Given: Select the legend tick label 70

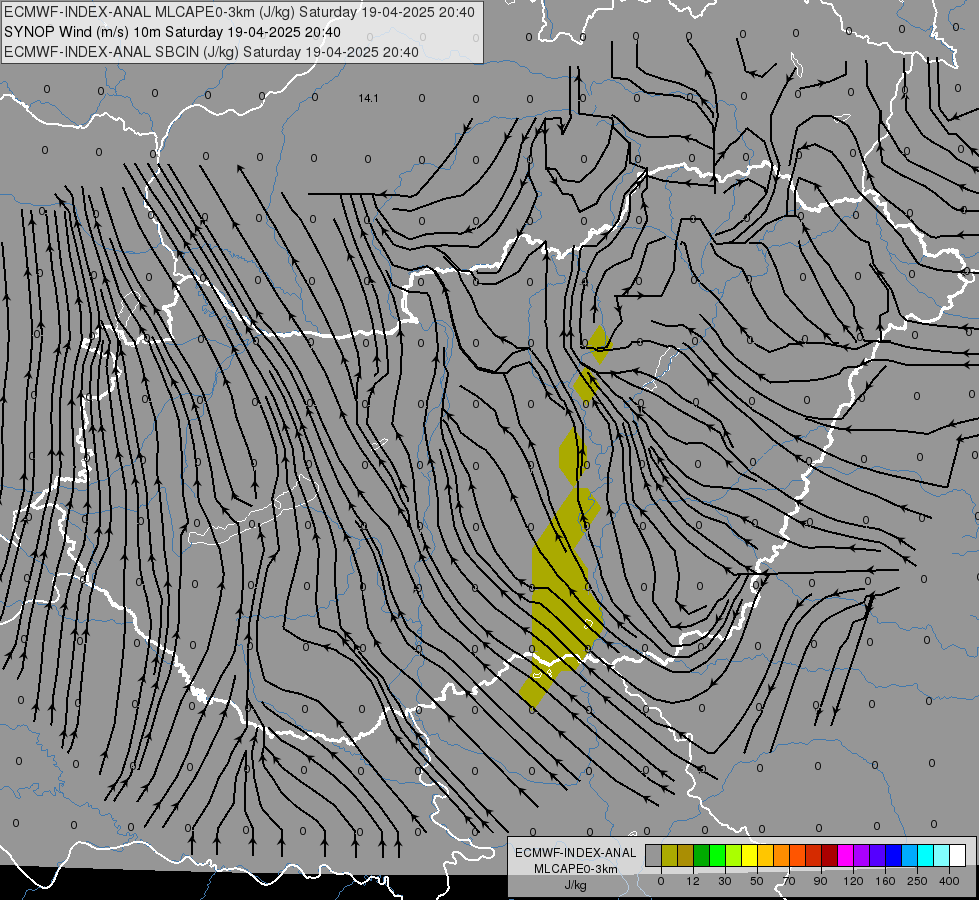Looking at the screenshot, I should (789, 881).
